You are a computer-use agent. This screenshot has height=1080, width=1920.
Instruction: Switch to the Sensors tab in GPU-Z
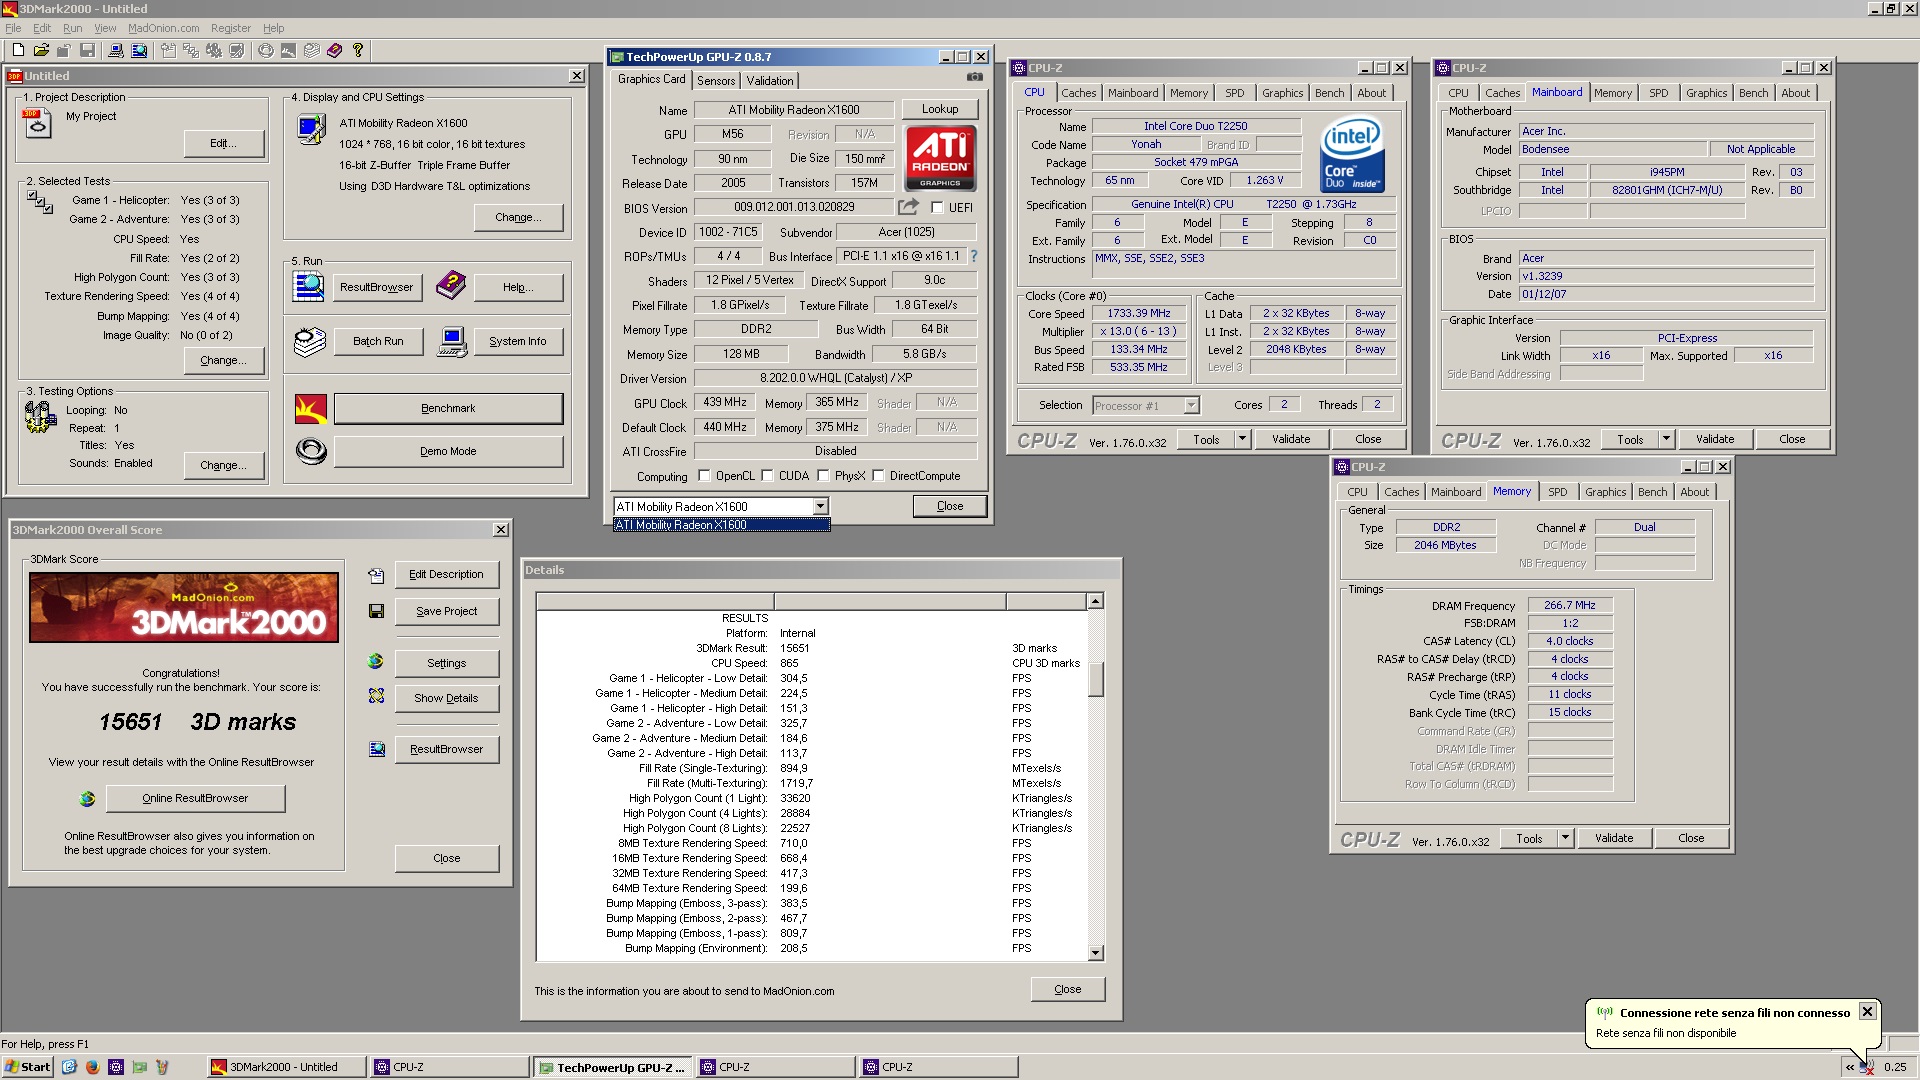[716, 81]
